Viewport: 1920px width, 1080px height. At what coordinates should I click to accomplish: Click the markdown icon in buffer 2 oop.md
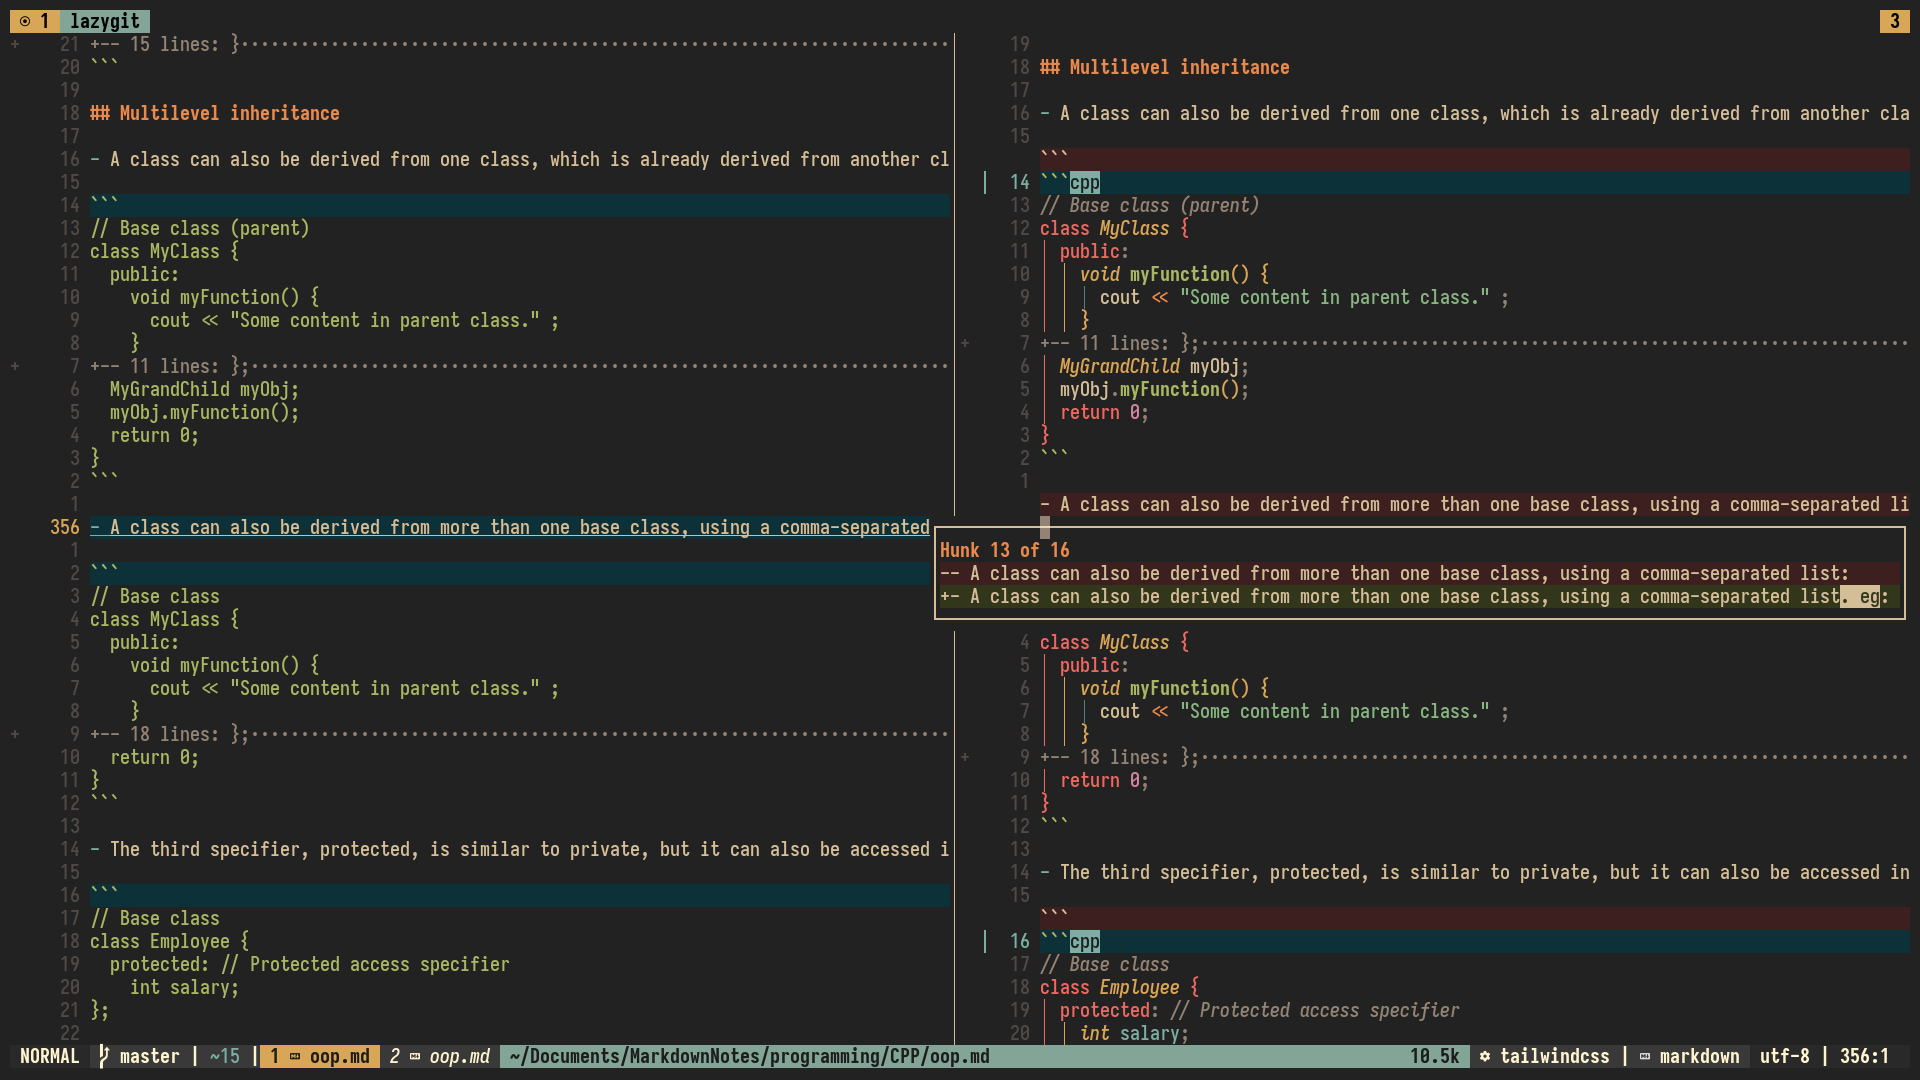415,1056
